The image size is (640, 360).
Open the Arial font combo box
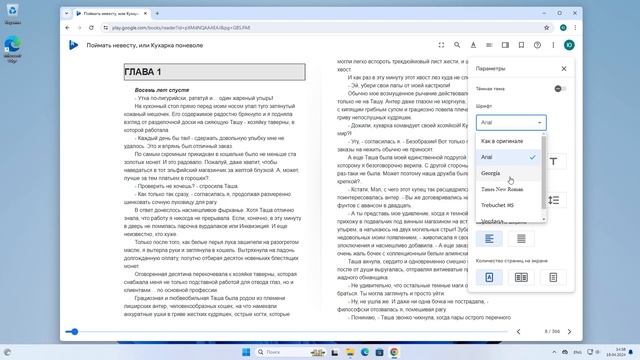[511, 122]
